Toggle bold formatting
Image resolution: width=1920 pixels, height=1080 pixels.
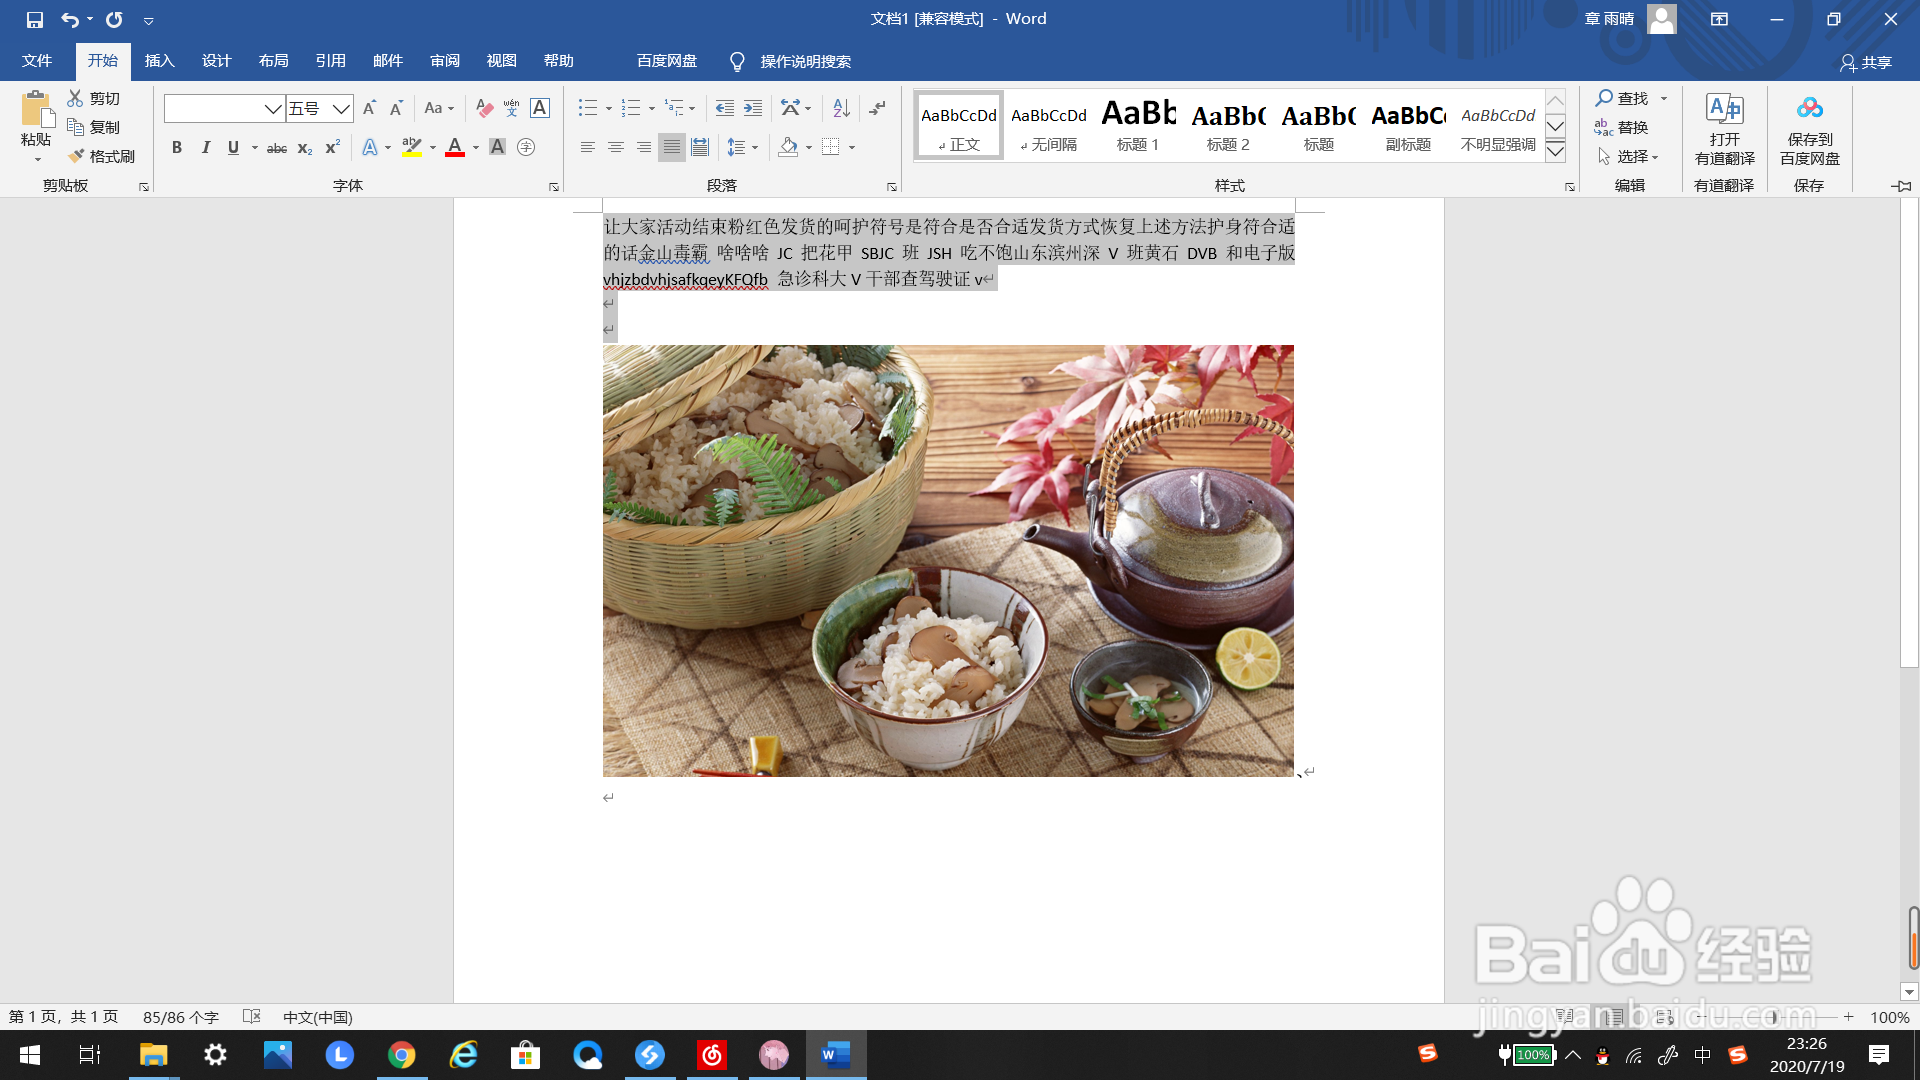point(177,147)
